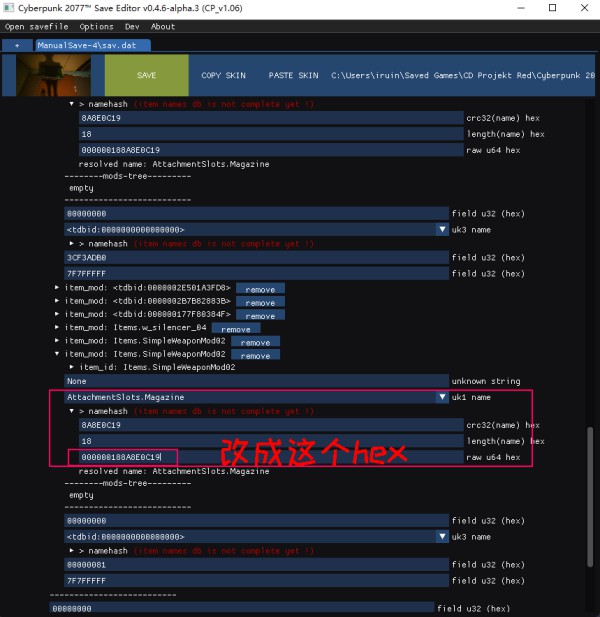Click the COPY SKIN button
The height and width of the screenshot is (617, 600).
[x=223, y=76]
